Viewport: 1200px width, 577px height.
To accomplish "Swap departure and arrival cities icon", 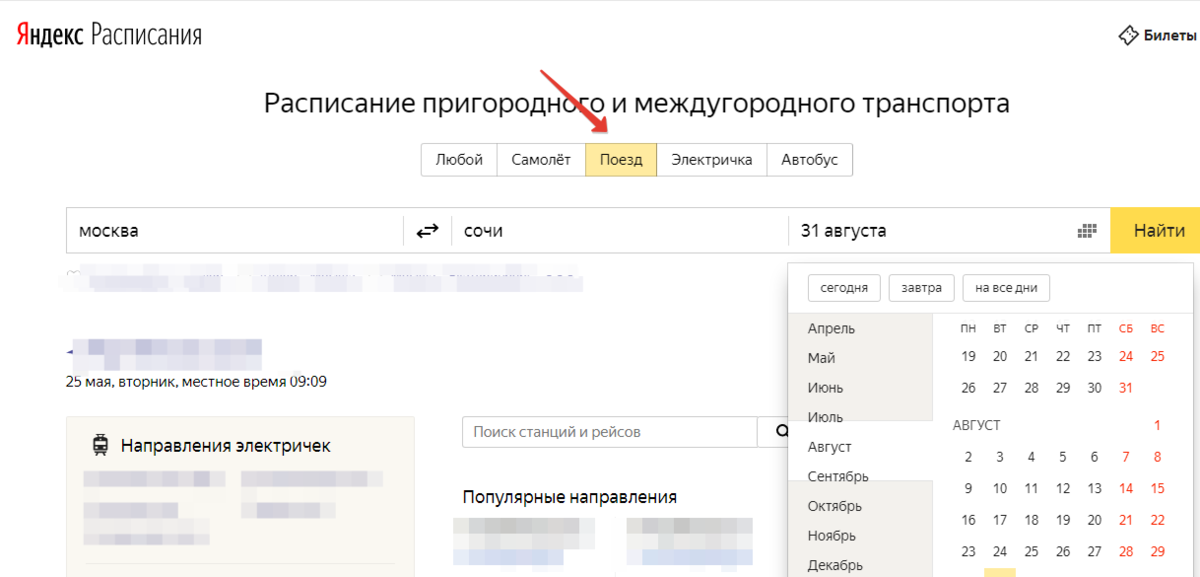I will [428, 231].
